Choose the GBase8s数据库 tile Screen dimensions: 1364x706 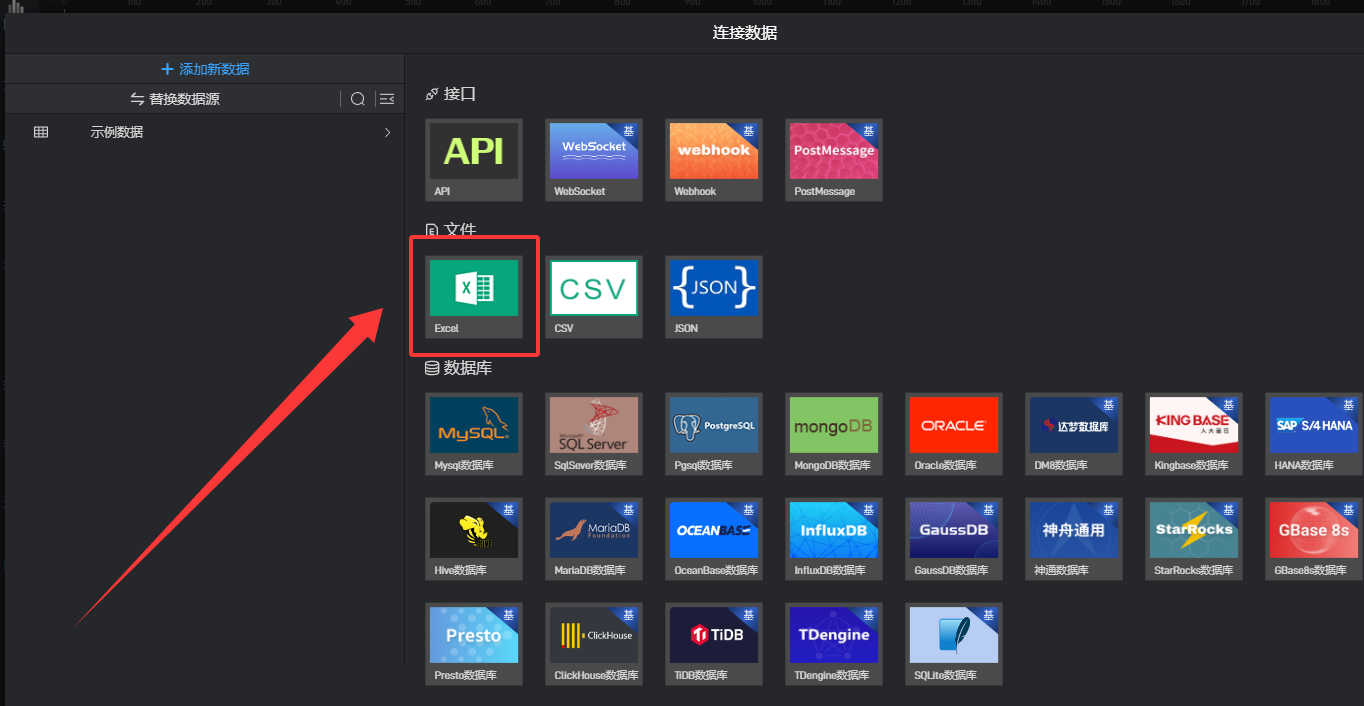1314,539
